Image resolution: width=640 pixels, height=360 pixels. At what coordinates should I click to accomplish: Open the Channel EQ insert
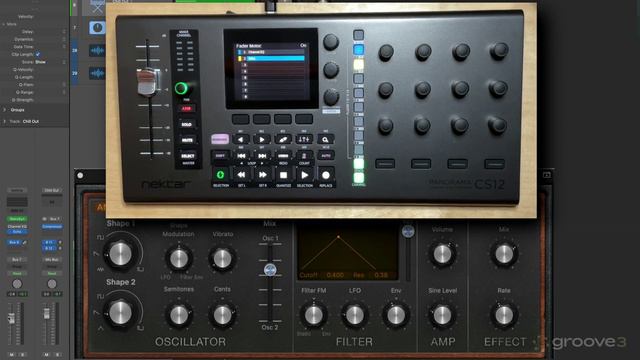[x=17, y=227]
